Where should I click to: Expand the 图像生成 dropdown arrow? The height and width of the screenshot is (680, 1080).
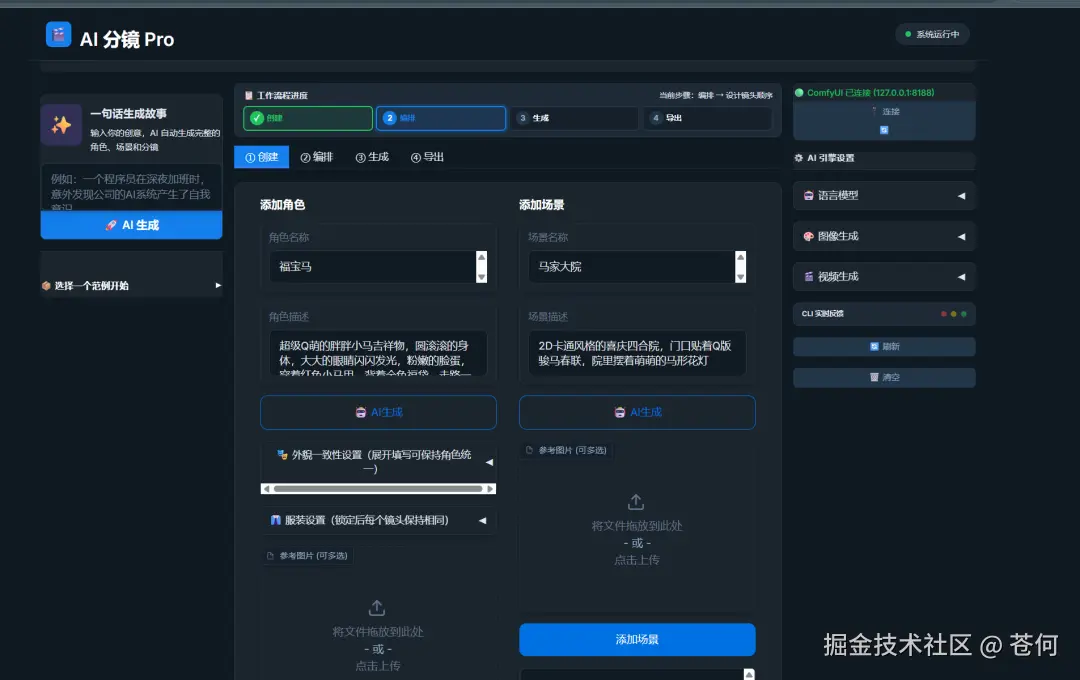[964, 236]
